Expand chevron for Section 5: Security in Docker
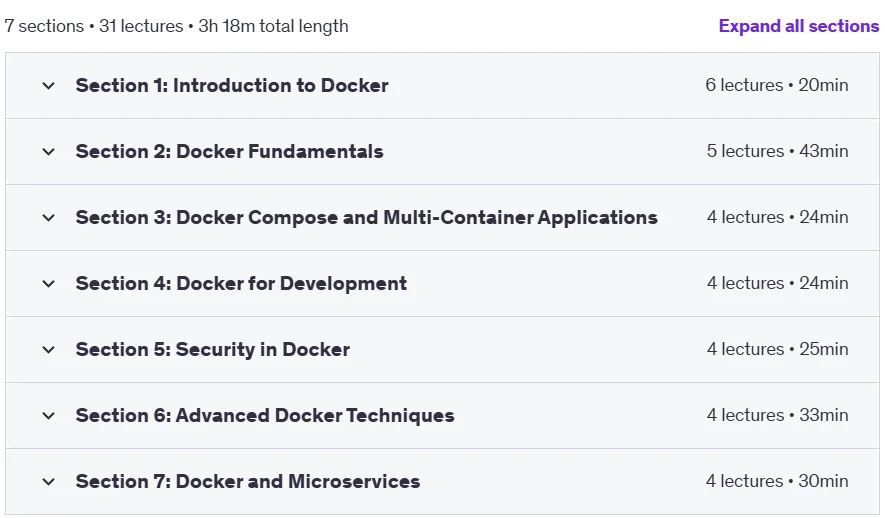Viewport: 885px width, 518px height. tap(49, 350)
